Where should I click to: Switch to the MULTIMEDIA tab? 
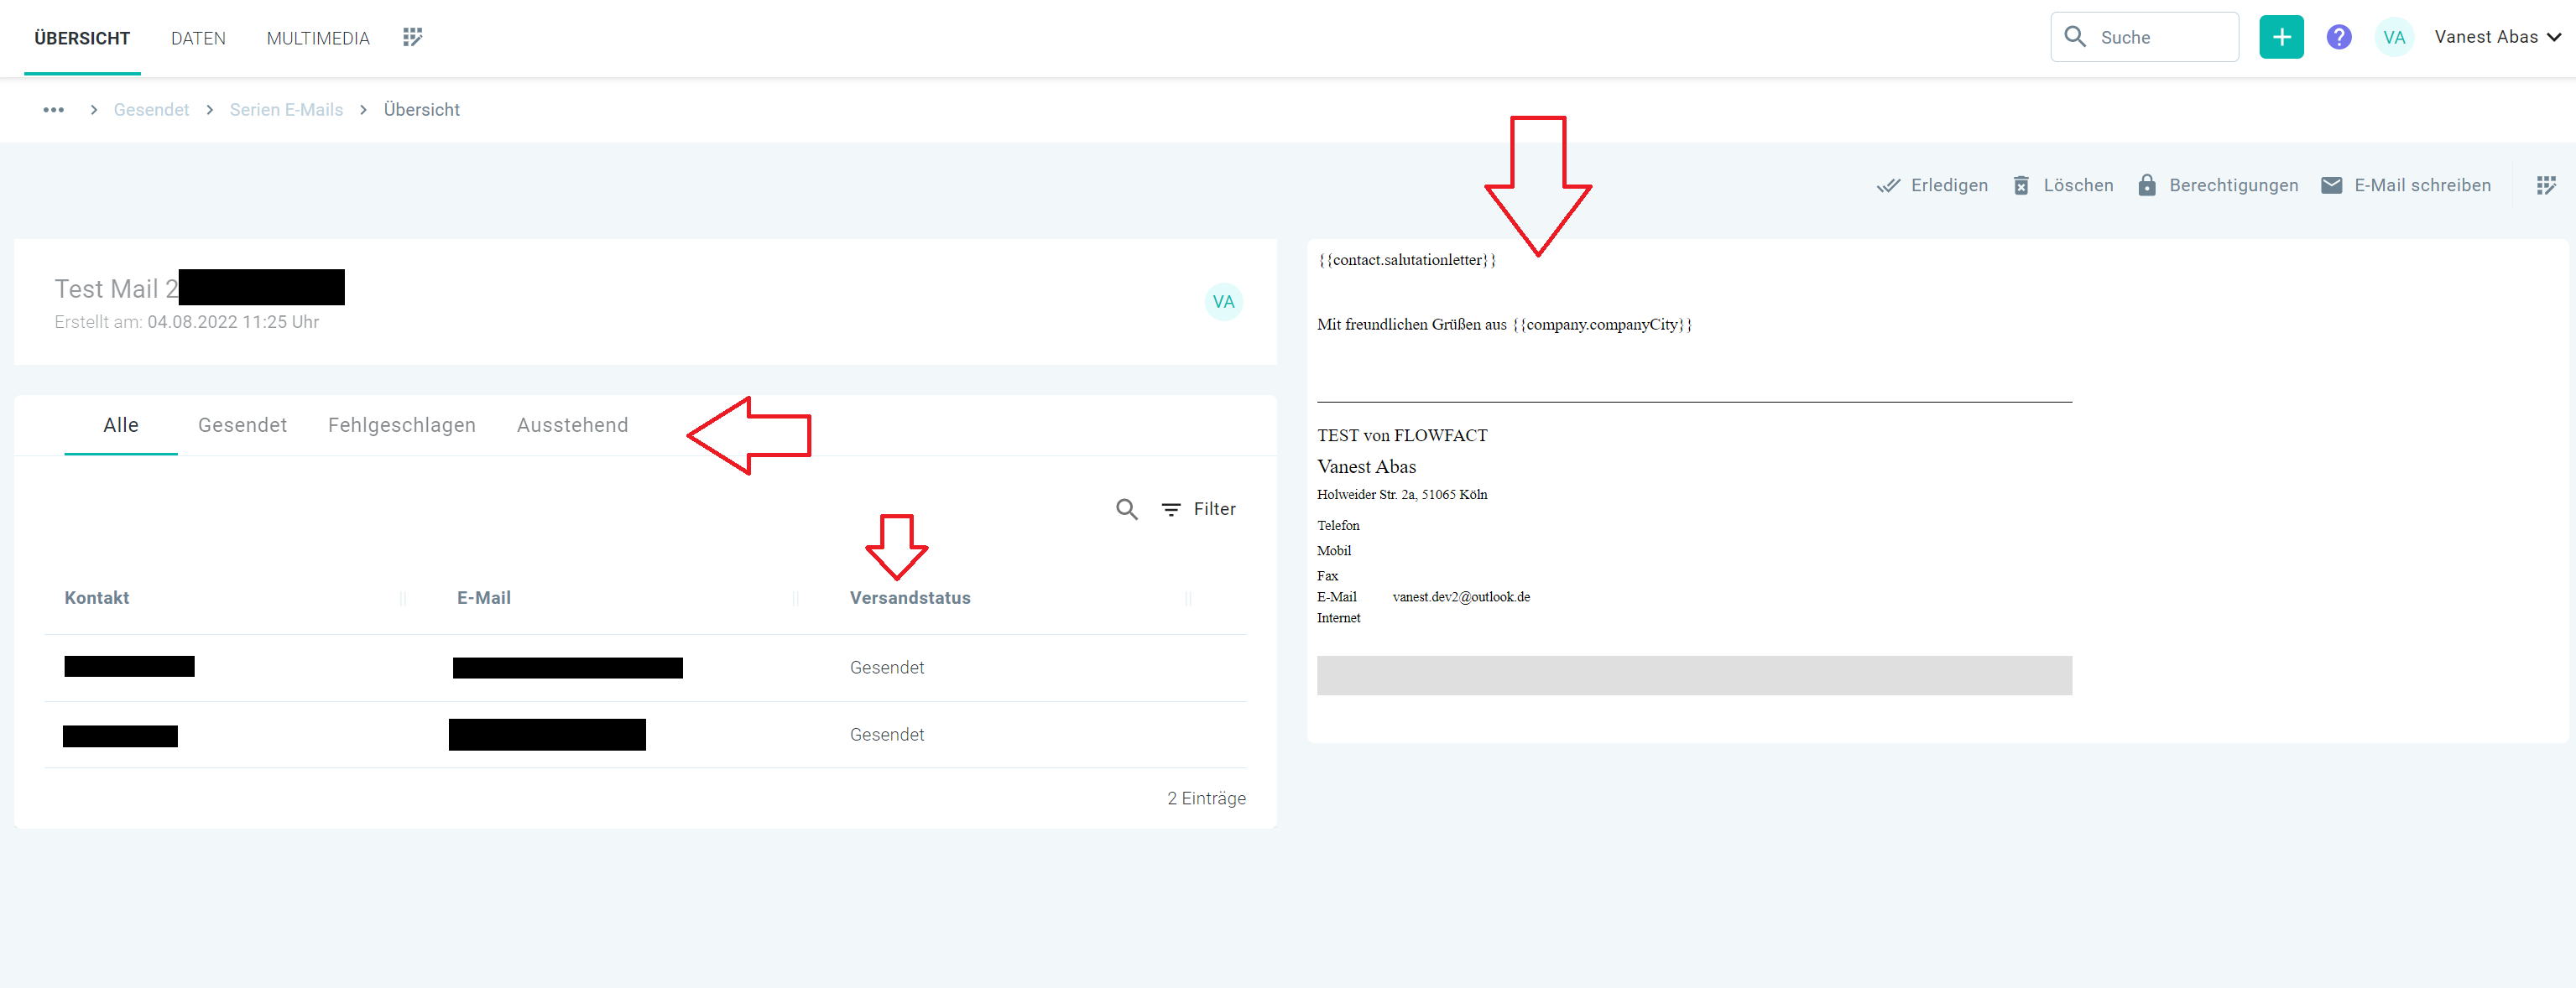pyautogui.click(x=318, y=38)
